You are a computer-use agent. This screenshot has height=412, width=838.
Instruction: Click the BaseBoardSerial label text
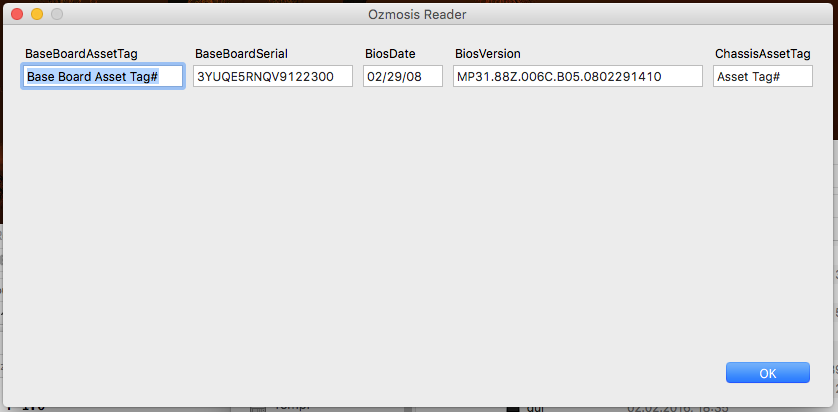pyautogui.click(x=241, y=54)
